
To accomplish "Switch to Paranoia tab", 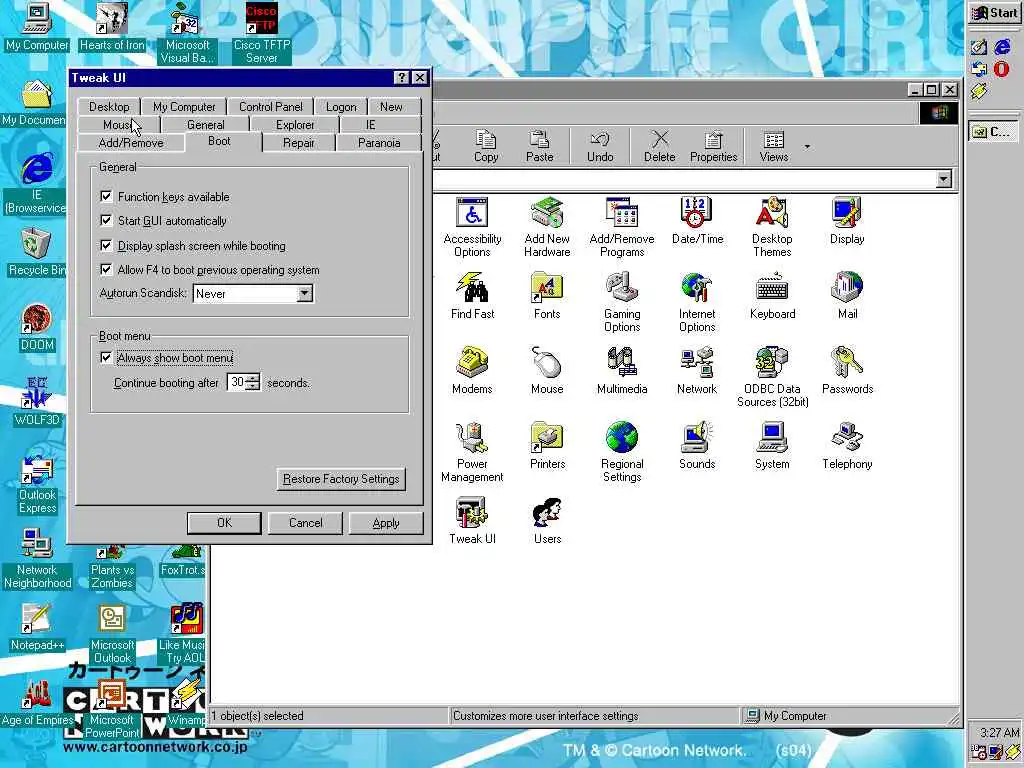I will pyautogui.click(x=379, y=142).
